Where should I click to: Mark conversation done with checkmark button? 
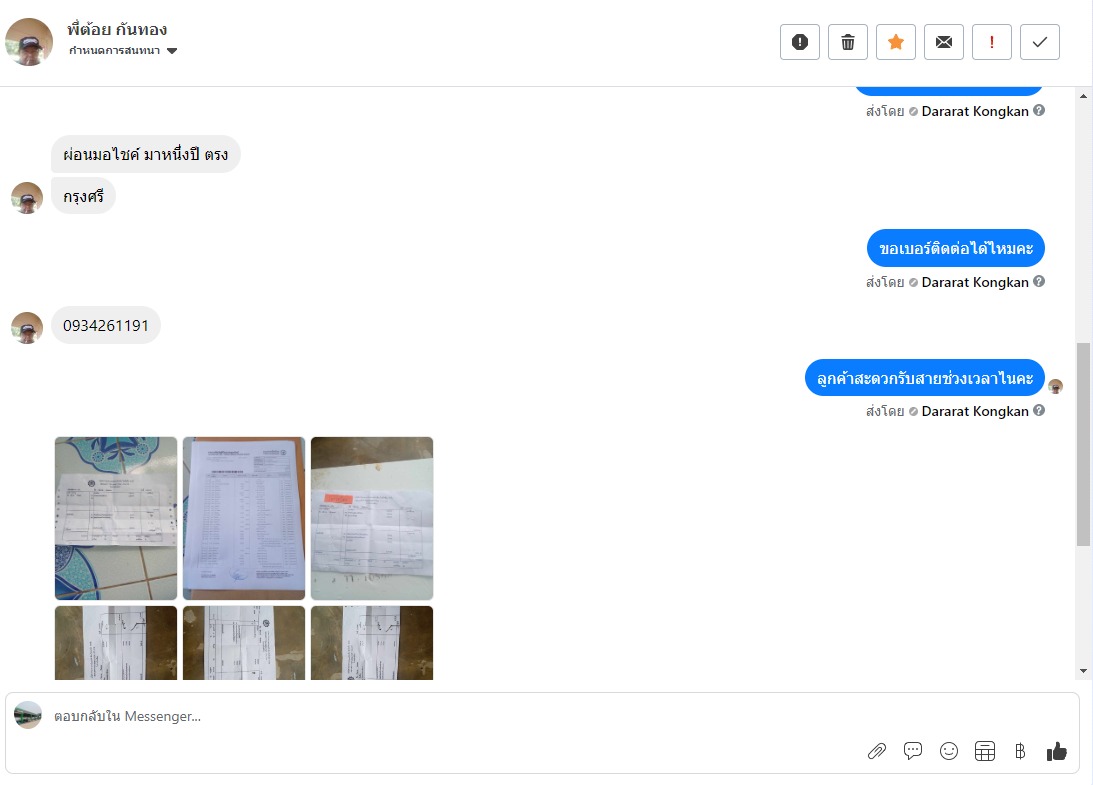pos(1039,42)
